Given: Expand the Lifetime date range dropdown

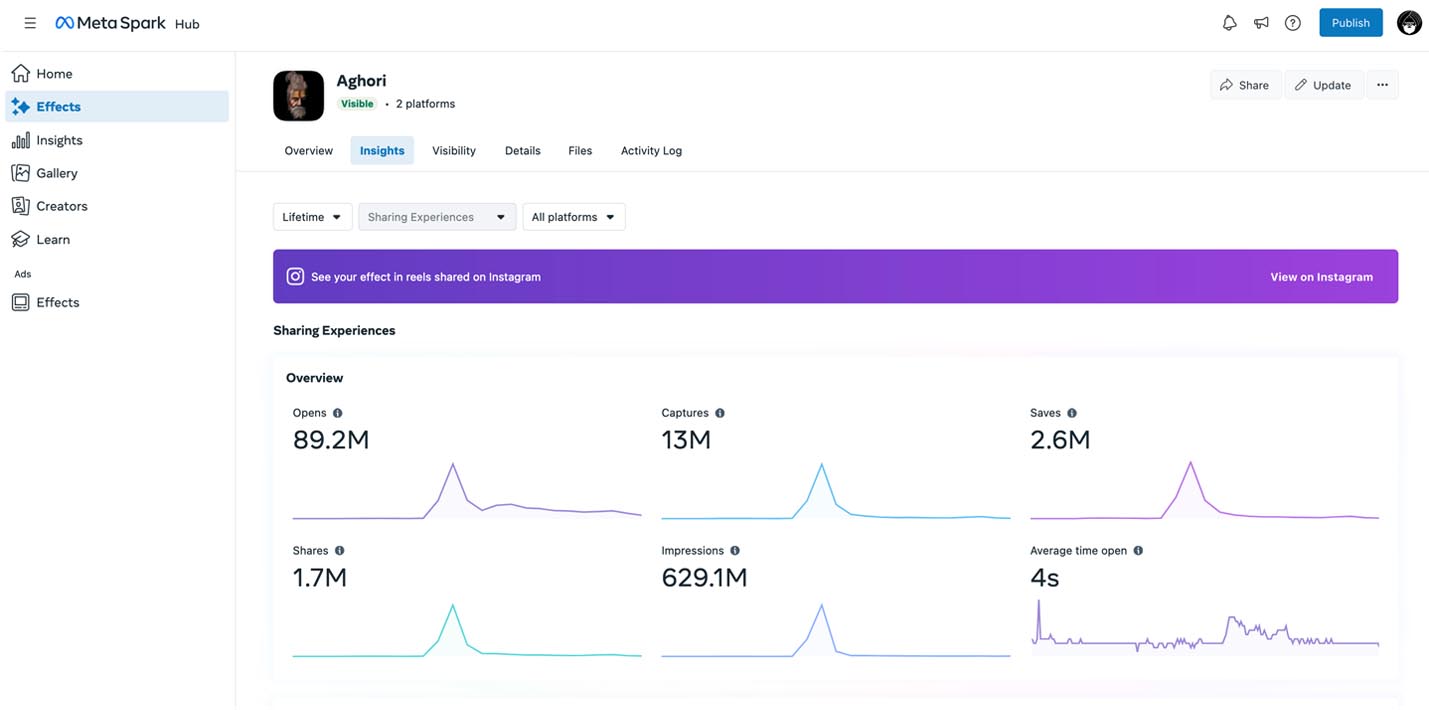Looking at the screenshot, I should pos(312,217).
